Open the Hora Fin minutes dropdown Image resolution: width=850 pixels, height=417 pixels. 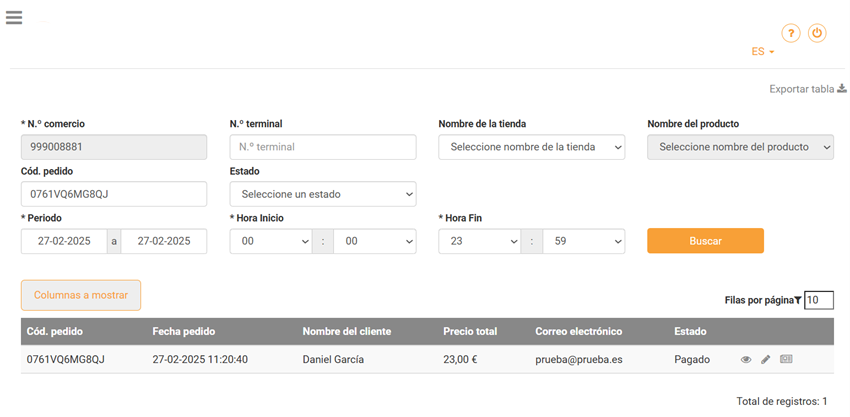(x=583, y=241)
